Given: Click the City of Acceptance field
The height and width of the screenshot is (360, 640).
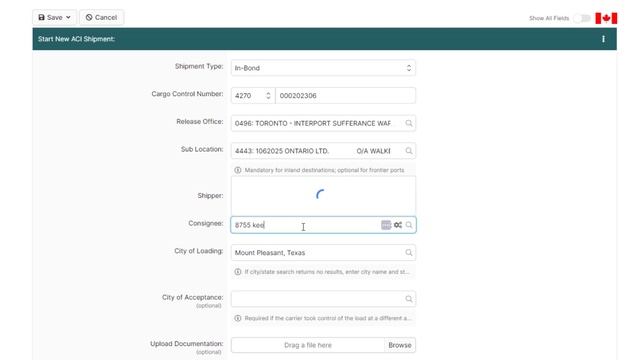Looking at the screenshot, I should [x=323, y=299].
